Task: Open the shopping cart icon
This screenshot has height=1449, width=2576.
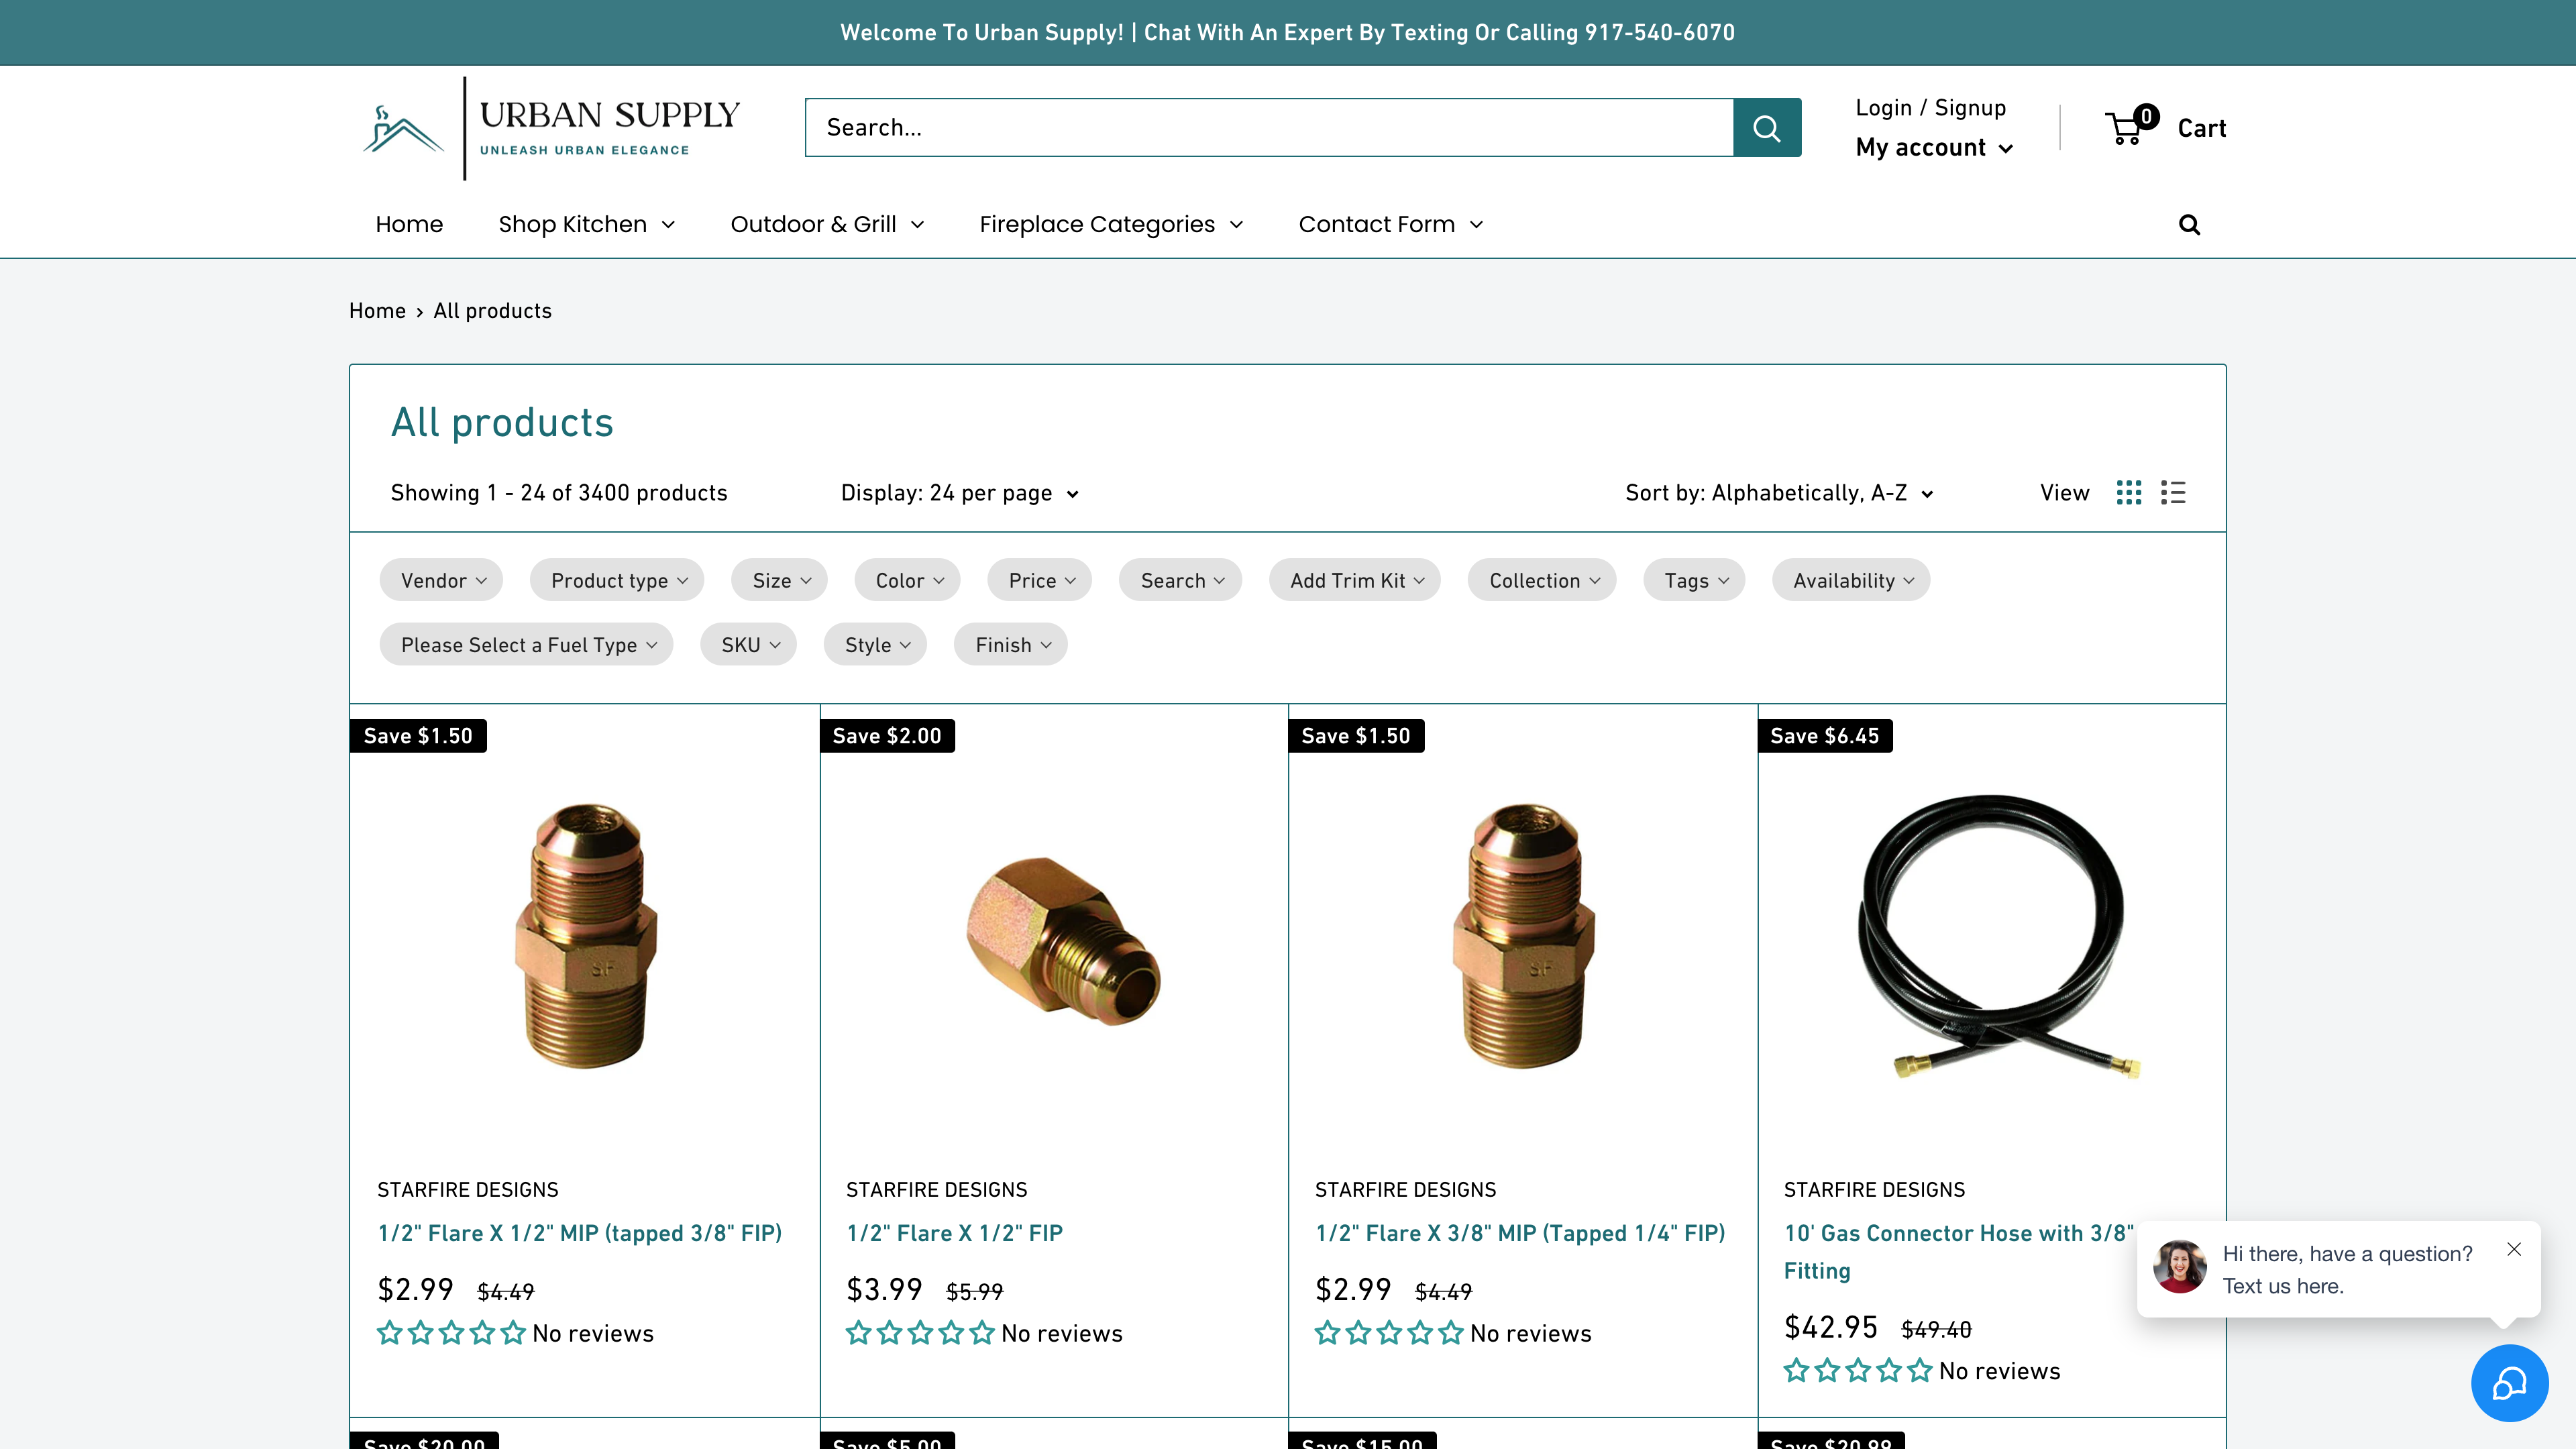Action: [2132, 126]
